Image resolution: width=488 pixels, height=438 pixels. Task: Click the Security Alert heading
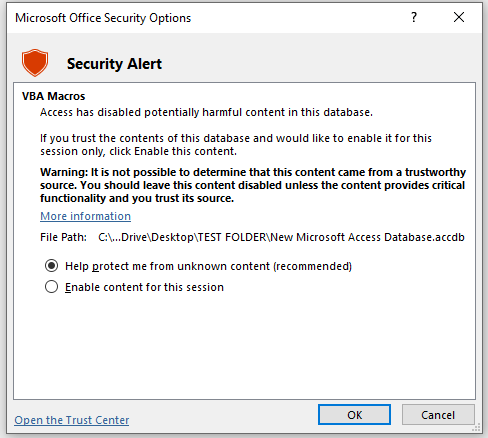point(114,64)
